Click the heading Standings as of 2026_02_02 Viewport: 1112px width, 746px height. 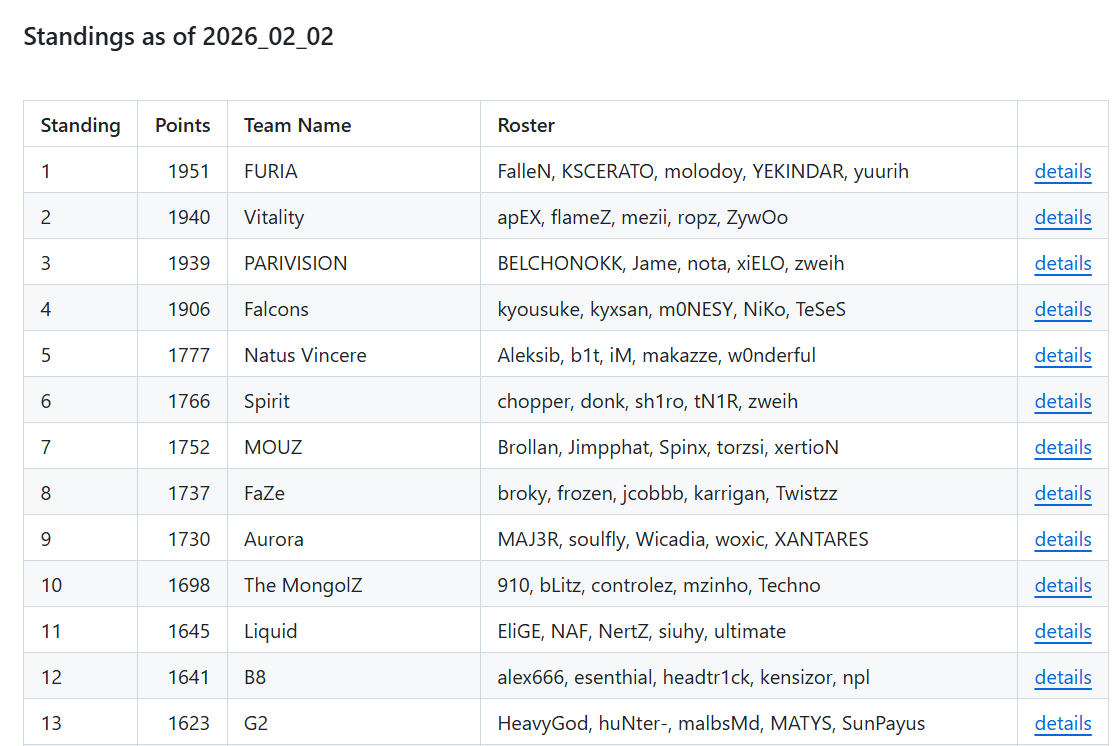178,36
